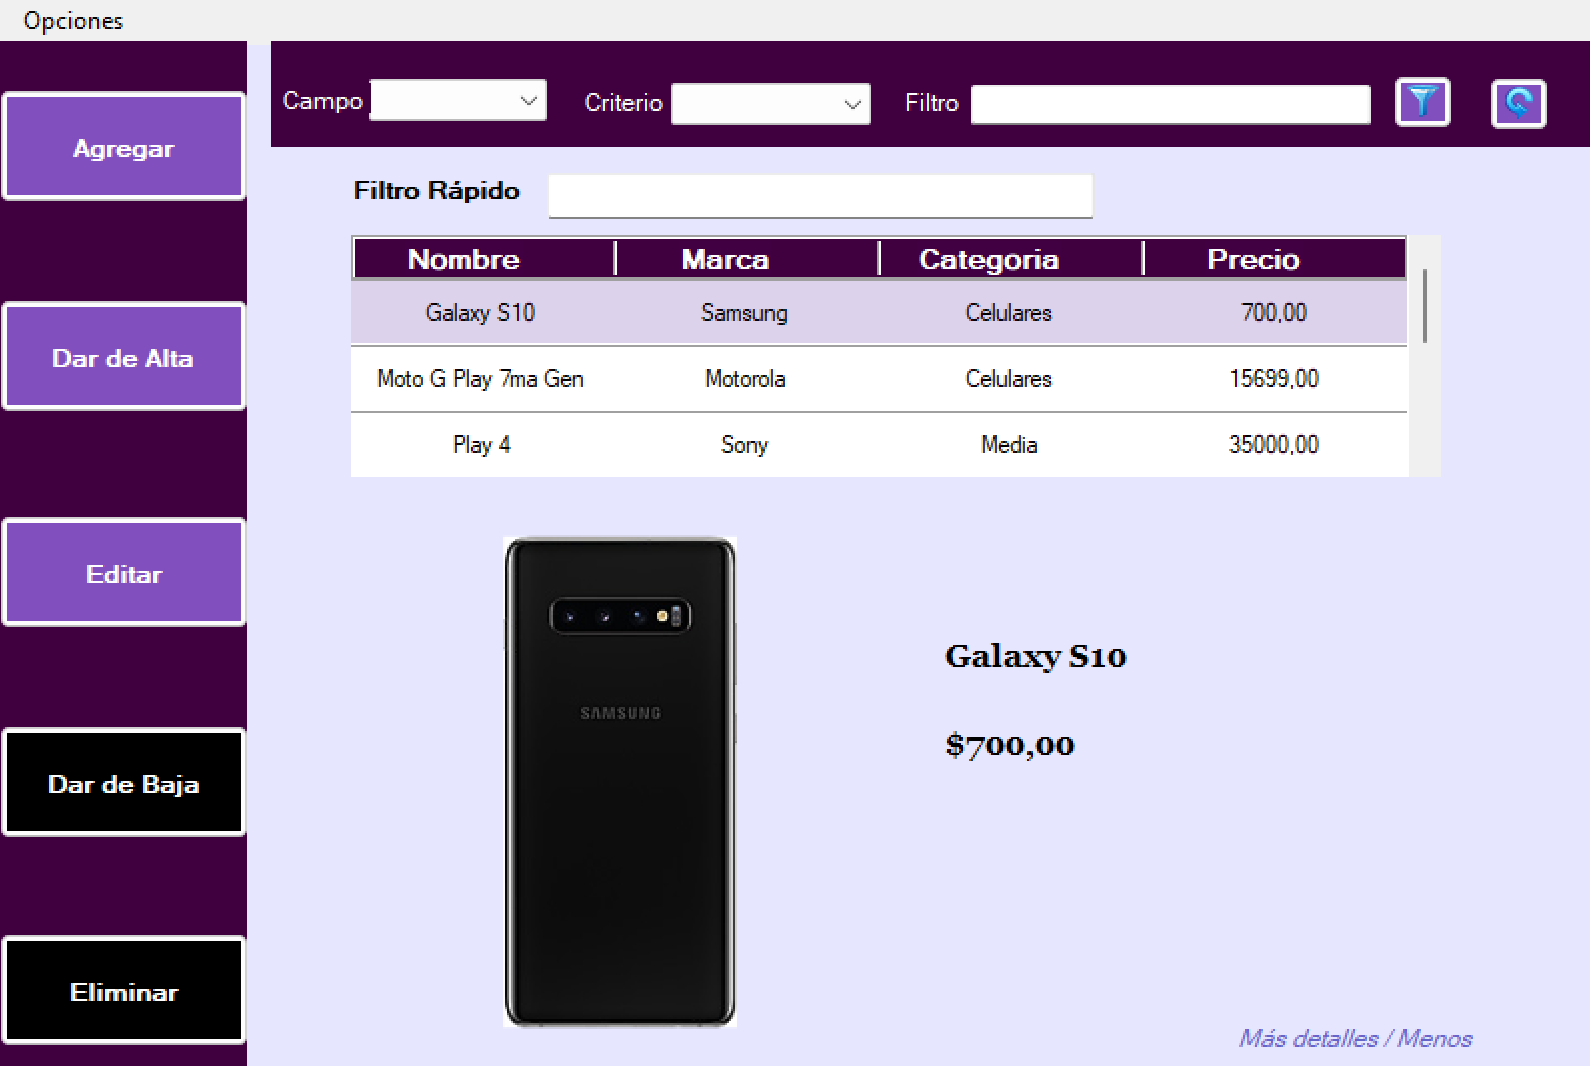Click the reset filter refresh icon
Viewport: 1590px width, 1066px height.
pyautogui.click(x=1518, y=103)
